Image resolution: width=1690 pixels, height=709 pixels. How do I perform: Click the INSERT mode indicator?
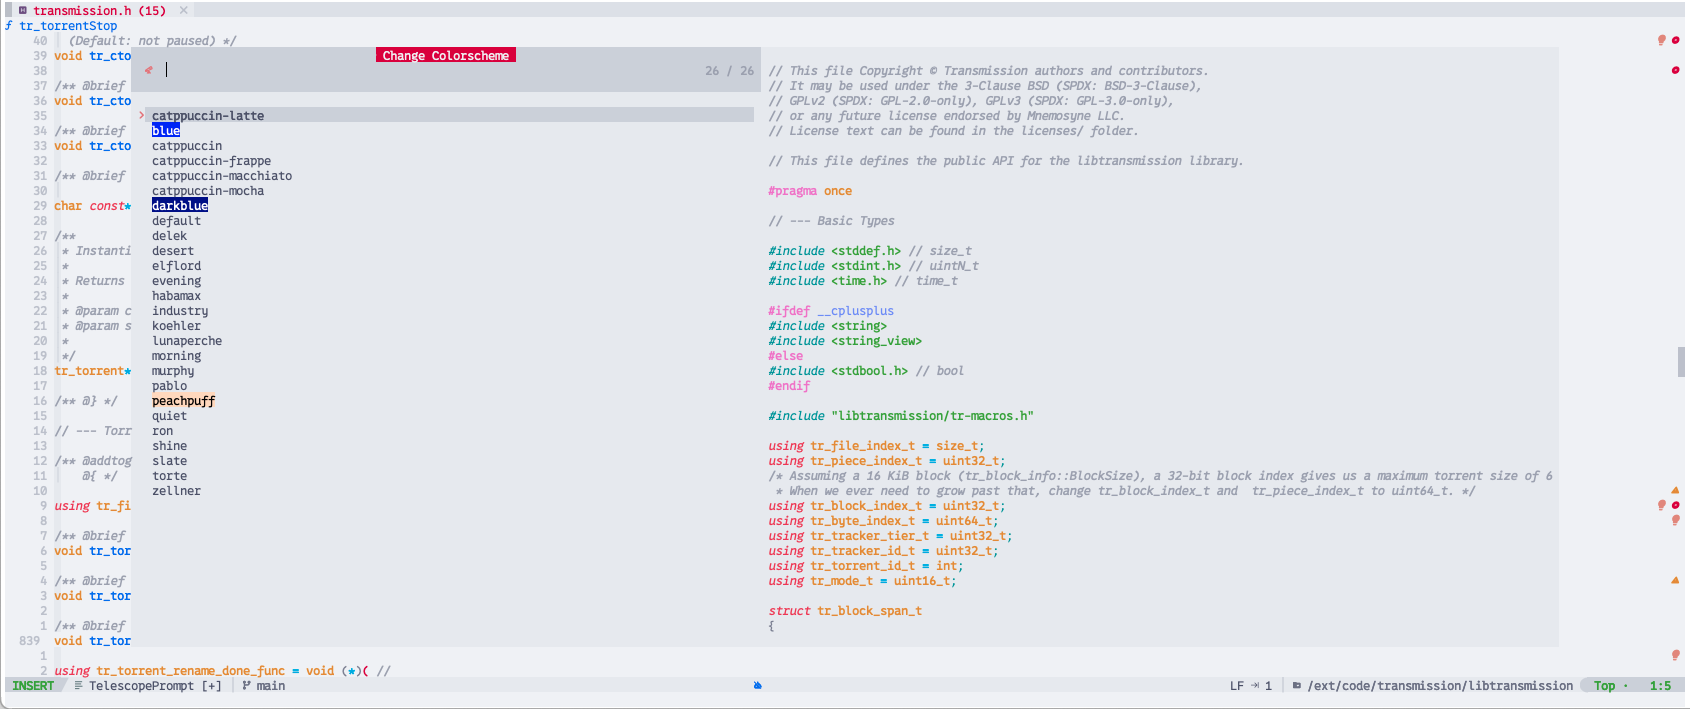[33, 686]
